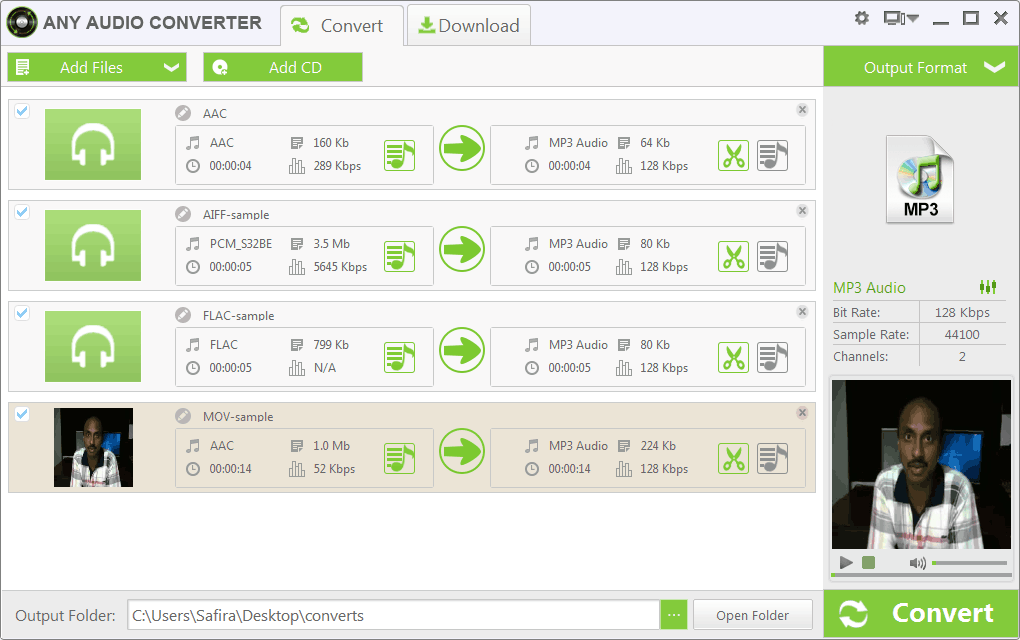Viewport: 1020px width, 640px height.
Task: Remove the MOV-sample file from list
Action: tap(802, 412)
